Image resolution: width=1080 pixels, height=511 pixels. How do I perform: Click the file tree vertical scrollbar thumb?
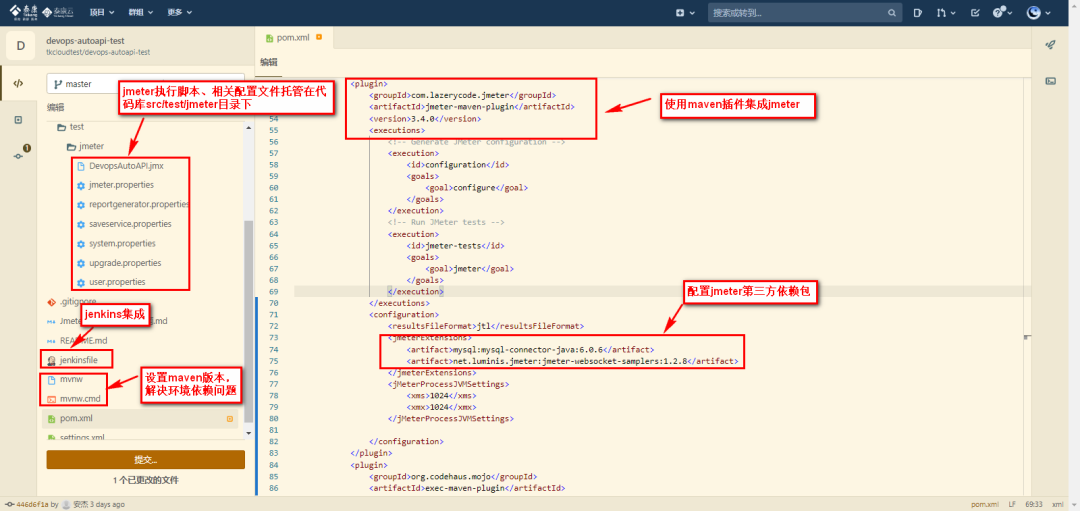click(249, 320)
